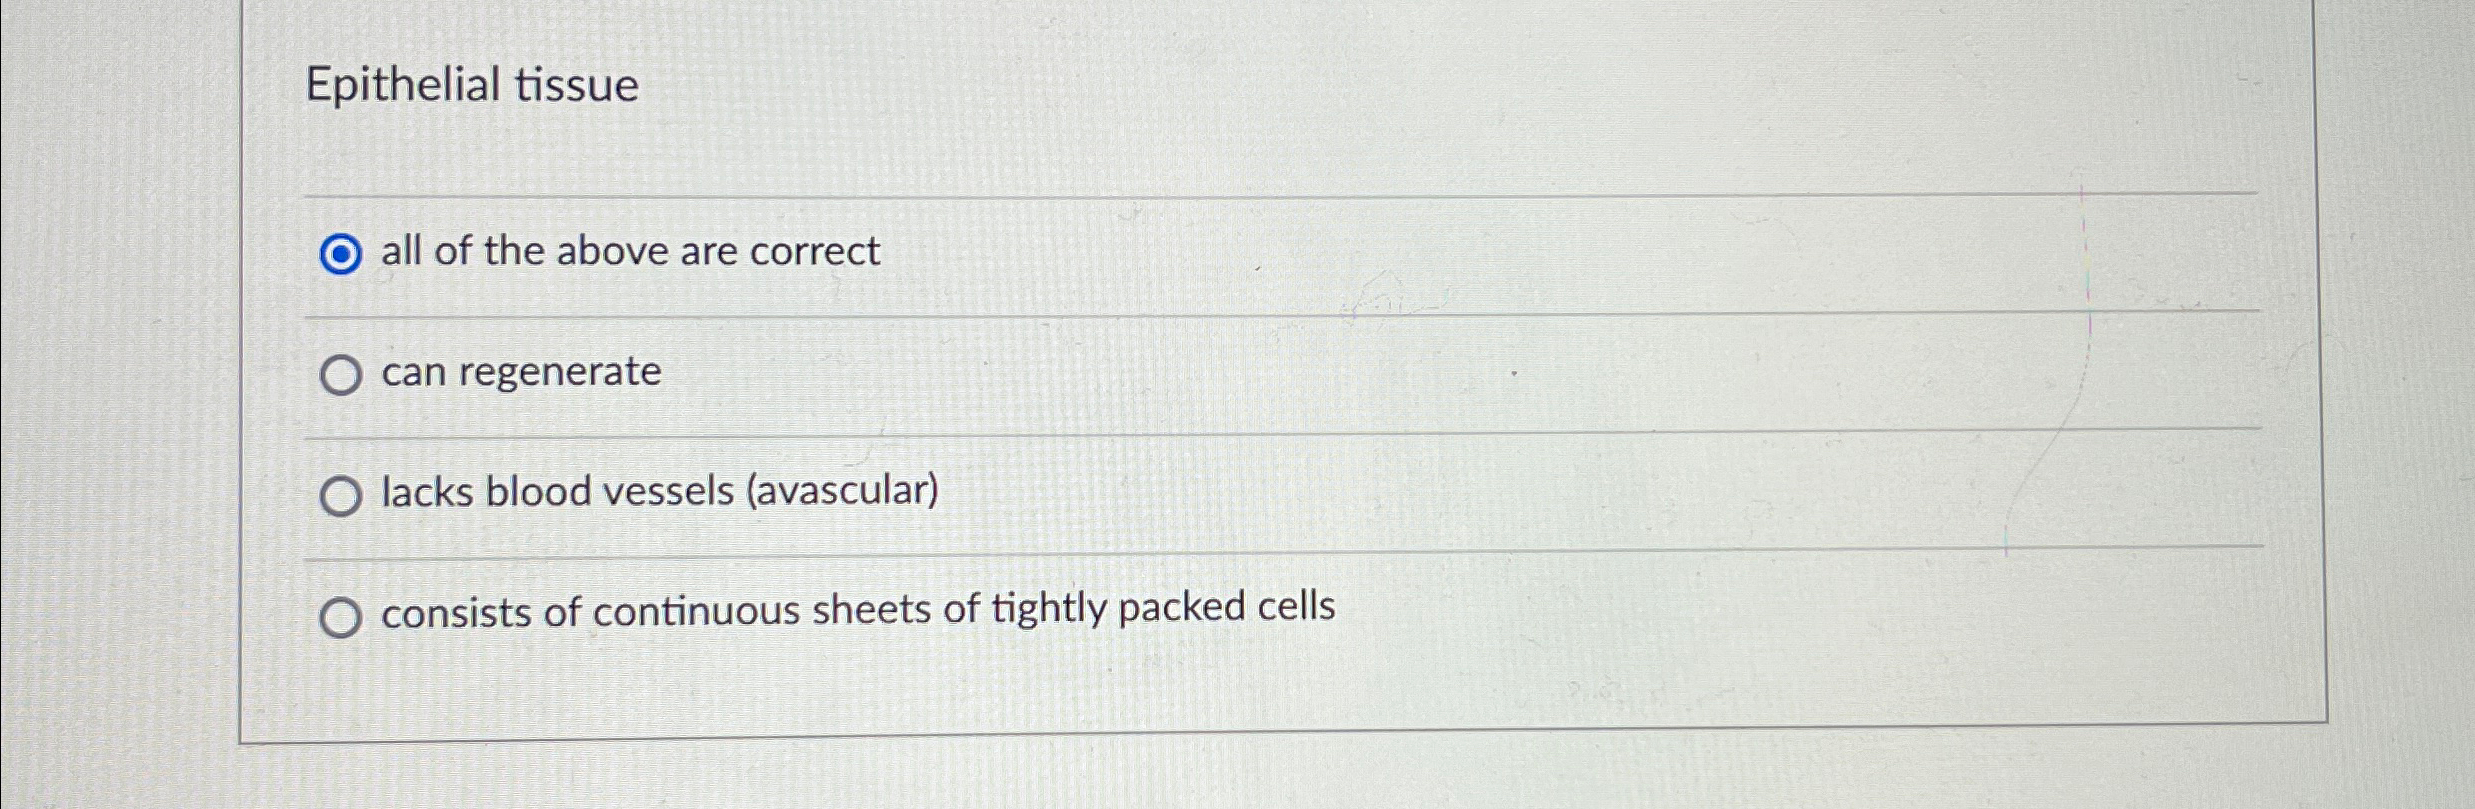2475x809 pixels.
Task: Click the blank space below the answers
Action: tap(1200, 700)
